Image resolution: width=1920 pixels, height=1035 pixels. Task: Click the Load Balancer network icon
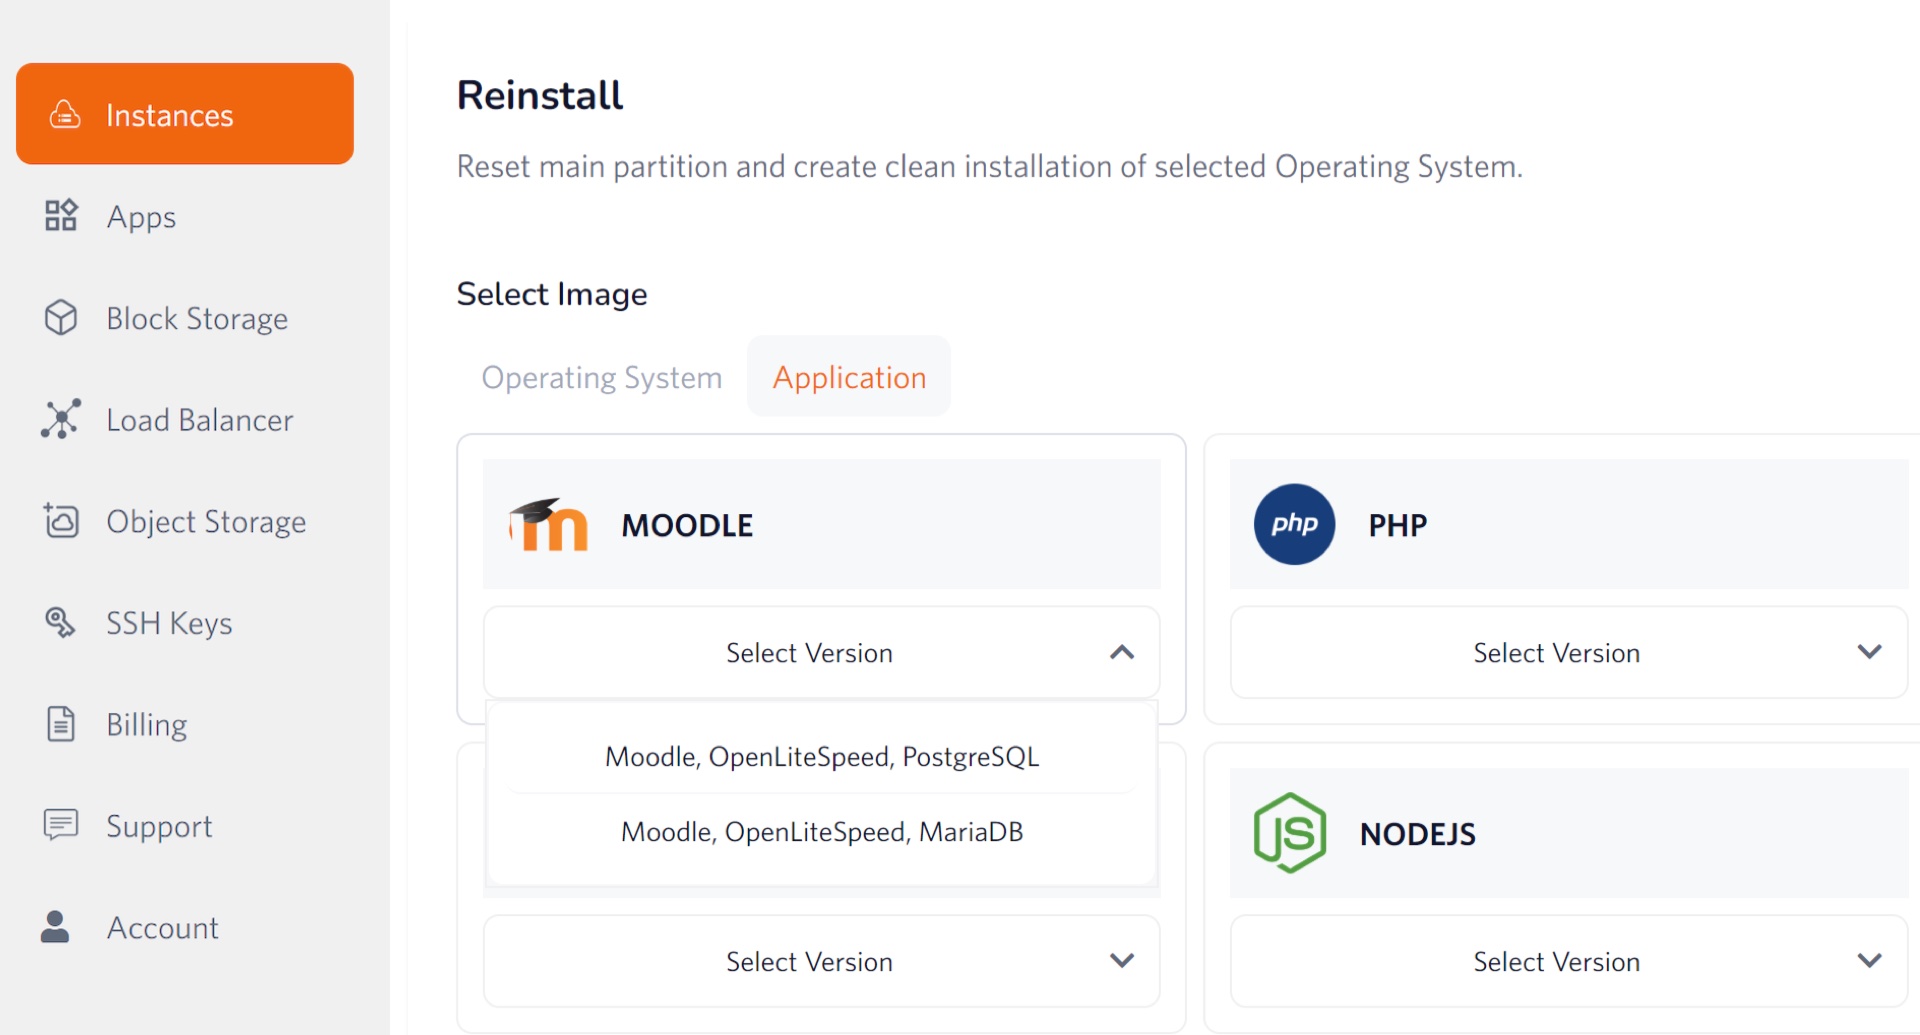click(61, 420)
